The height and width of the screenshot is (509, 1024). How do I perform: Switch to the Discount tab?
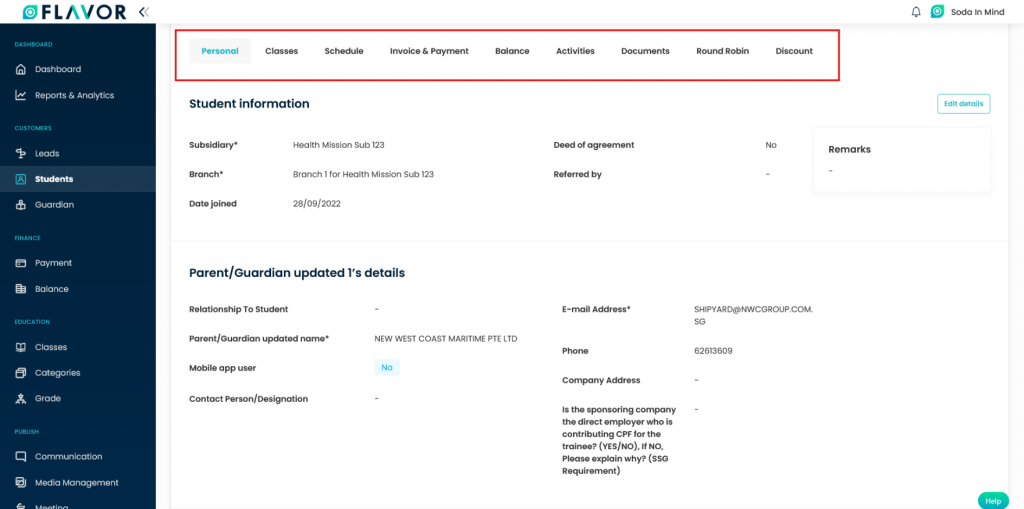coord(794,51)
